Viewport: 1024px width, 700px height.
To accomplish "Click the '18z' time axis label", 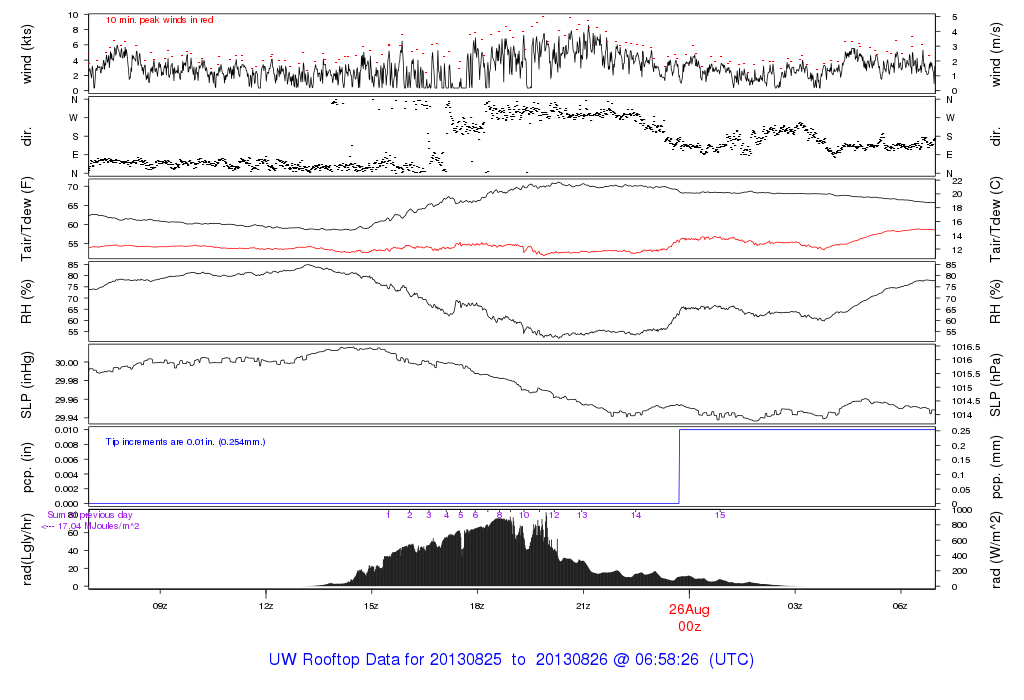I will [477, 606].
